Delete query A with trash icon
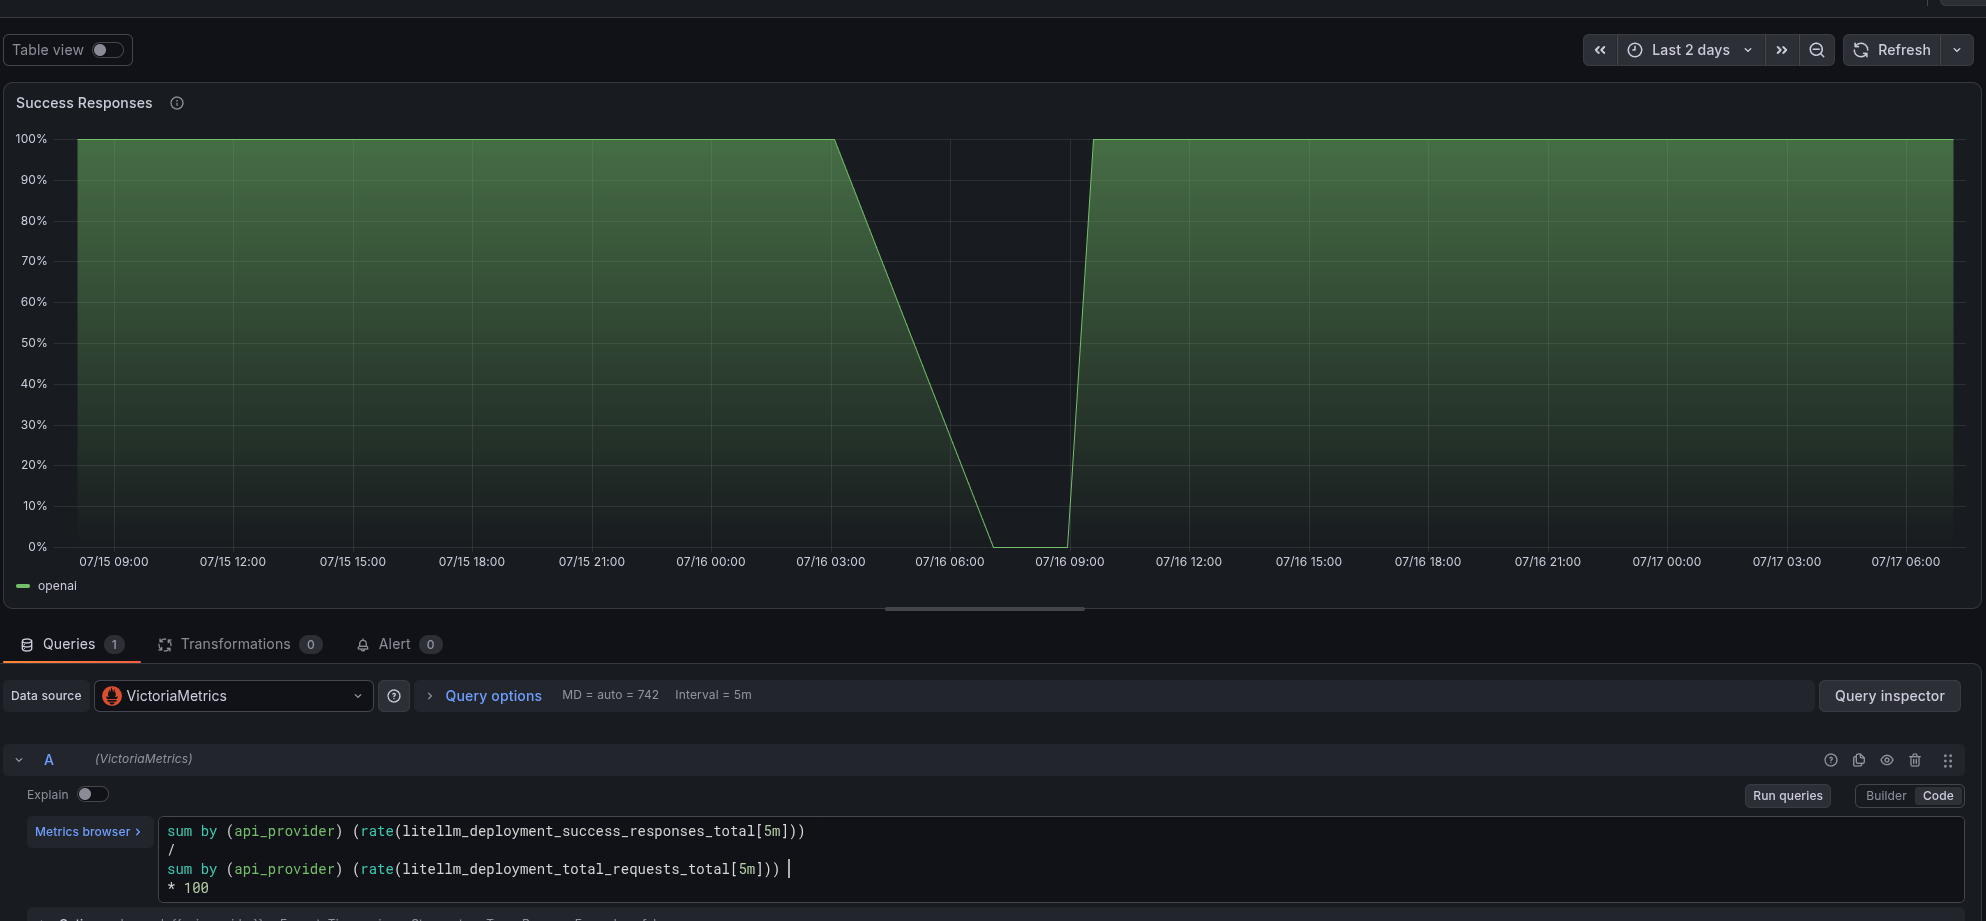The width and height of the screenshot is (1986, 921). click(x=1915, y=760)
